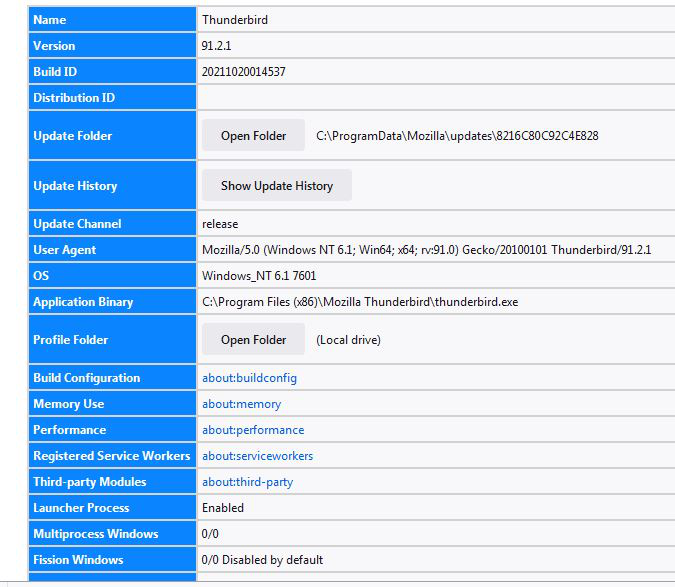Click the Build ID header cell
This screenshot has height=587, width=675.
112,71
